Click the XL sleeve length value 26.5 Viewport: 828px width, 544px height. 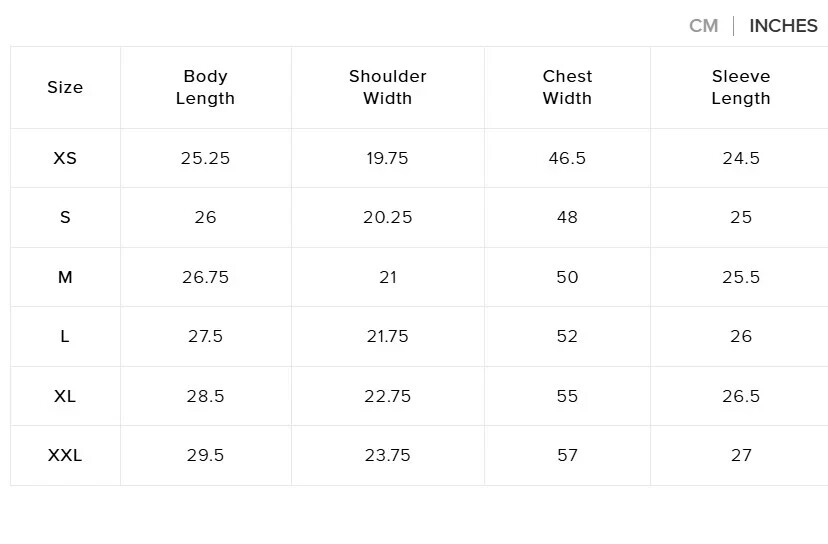tap(740, 396)
